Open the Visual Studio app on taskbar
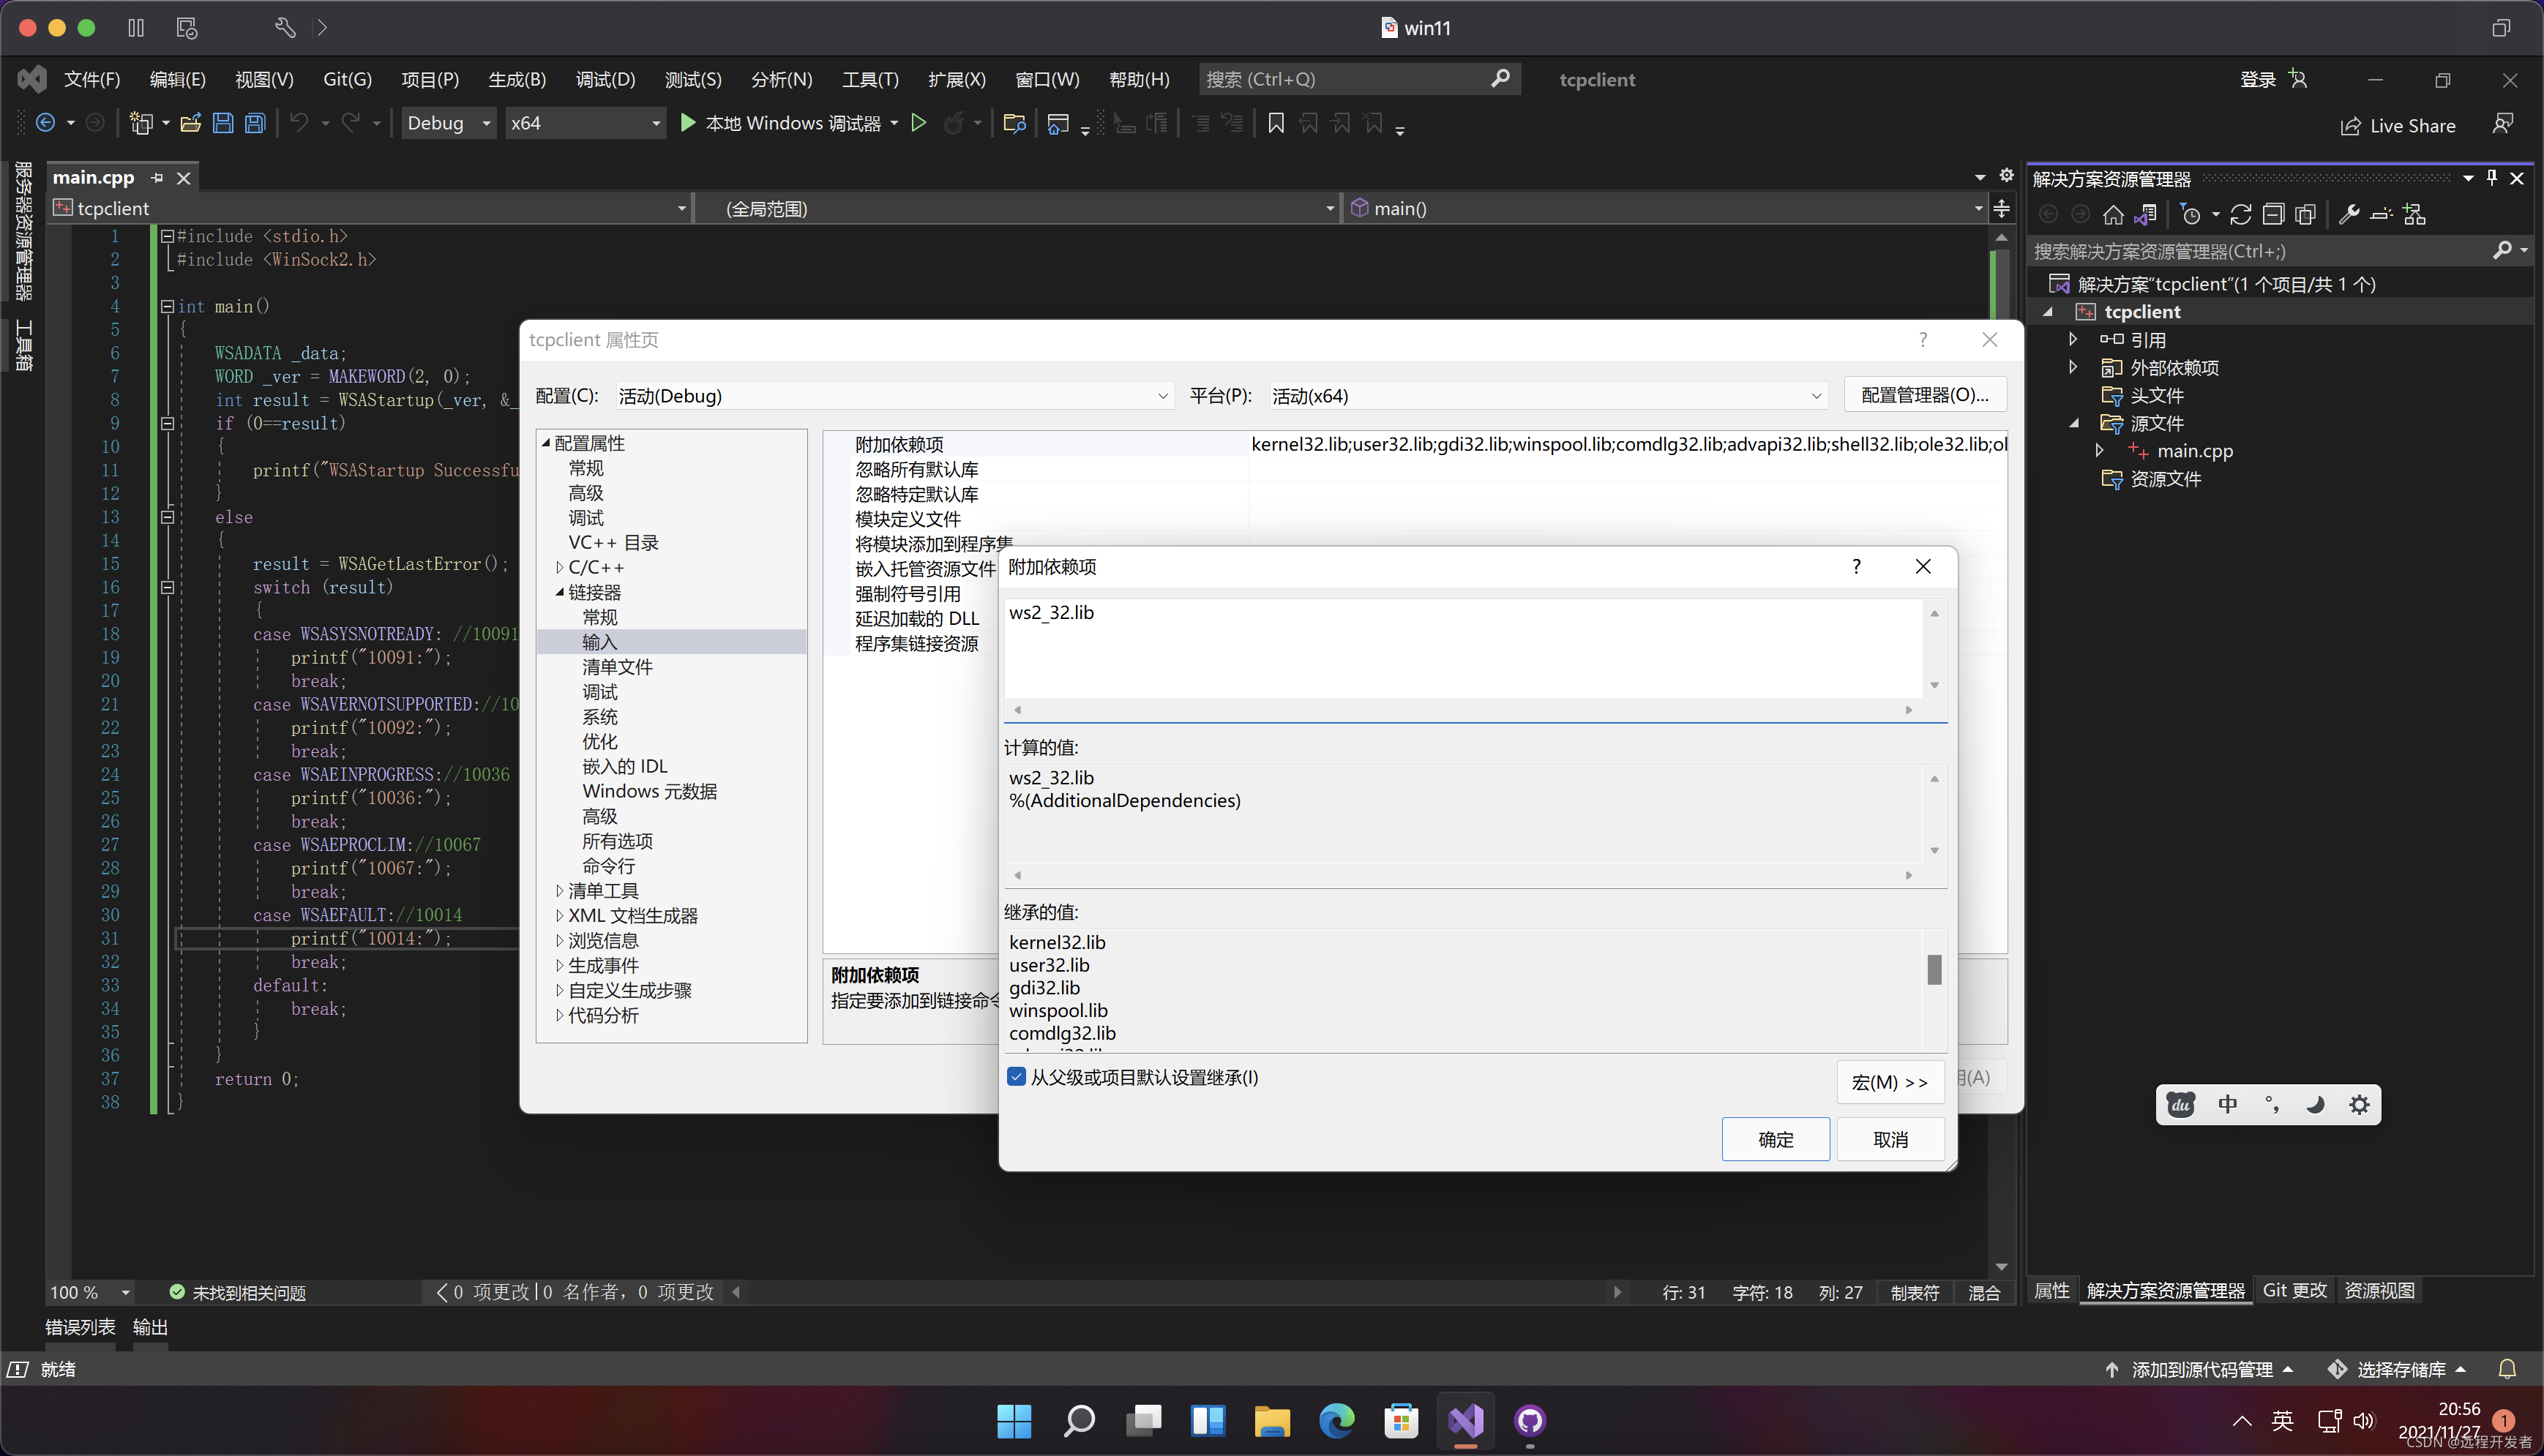Image resolution: width=2544 pixels, height=1456 pixels. (1465, 1420)
